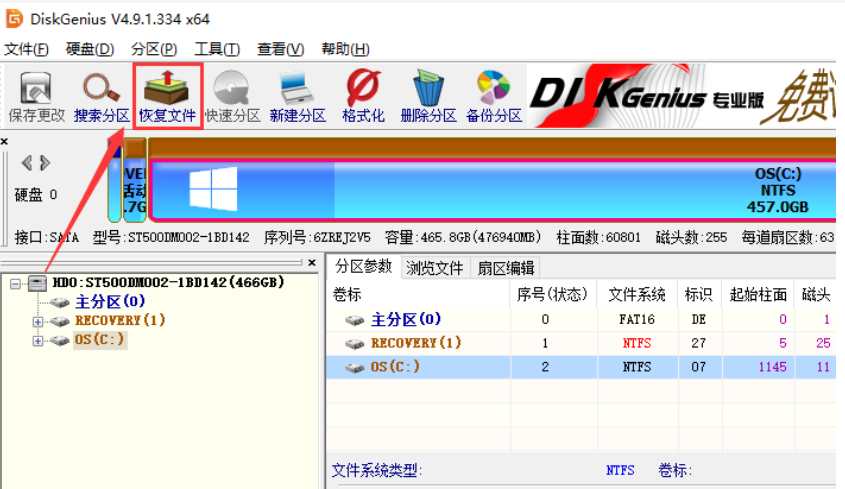Open the 文件(F) menu
Screen dimensions: 845x489
pyautogui.click(x=27, y=49)
